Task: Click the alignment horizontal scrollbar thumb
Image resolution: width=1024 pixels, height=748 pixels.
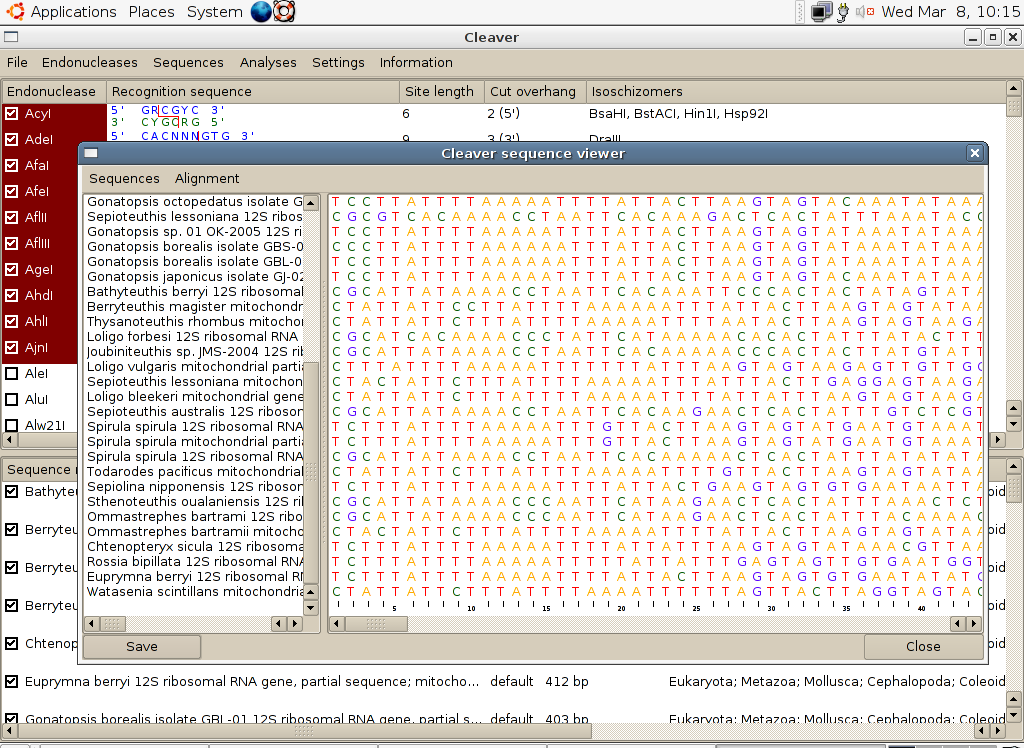Action: 376,624
